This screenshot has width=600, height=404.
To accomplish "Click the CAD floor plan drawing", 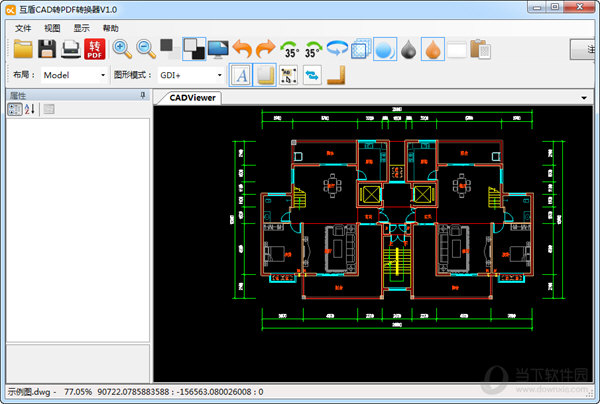I will pyautogui.click(x=397, y=220).
